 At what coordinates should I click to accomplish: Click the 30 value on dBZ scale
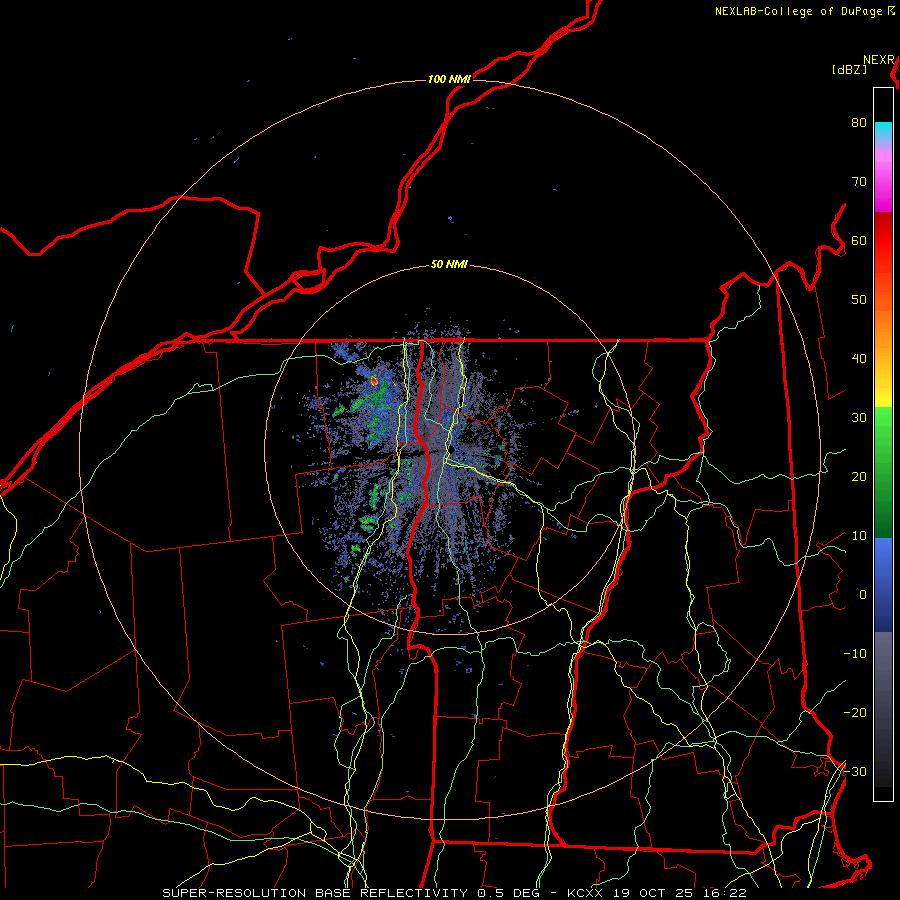pyautogui.click(x=859, y=417)
